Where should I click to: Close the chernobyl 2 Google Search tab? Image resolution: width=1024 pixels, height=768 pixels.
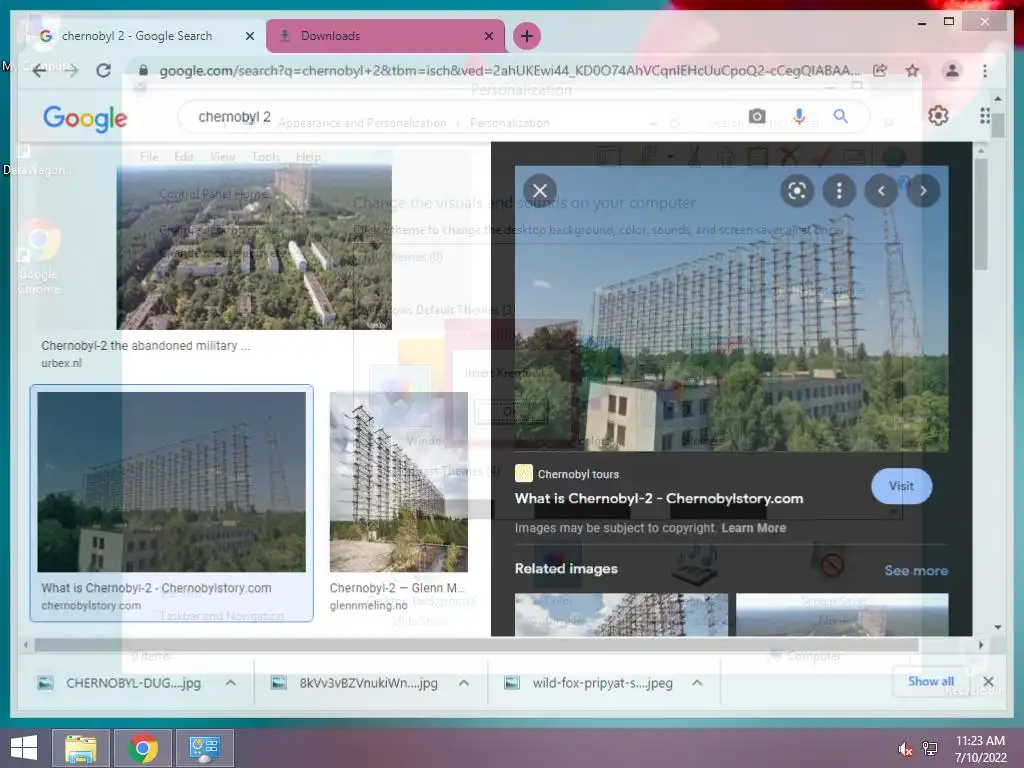pos(249,36)
